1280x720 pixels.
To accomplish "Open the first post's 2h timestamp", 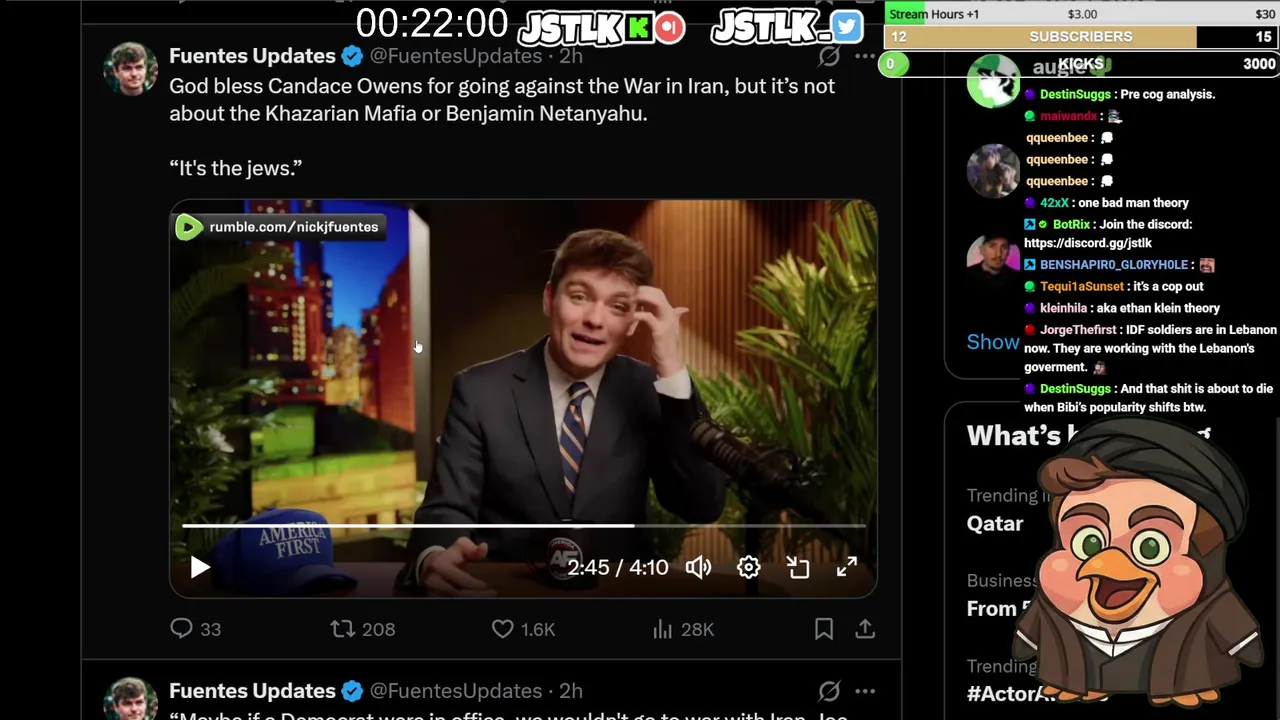I will (x=571, y=56).
